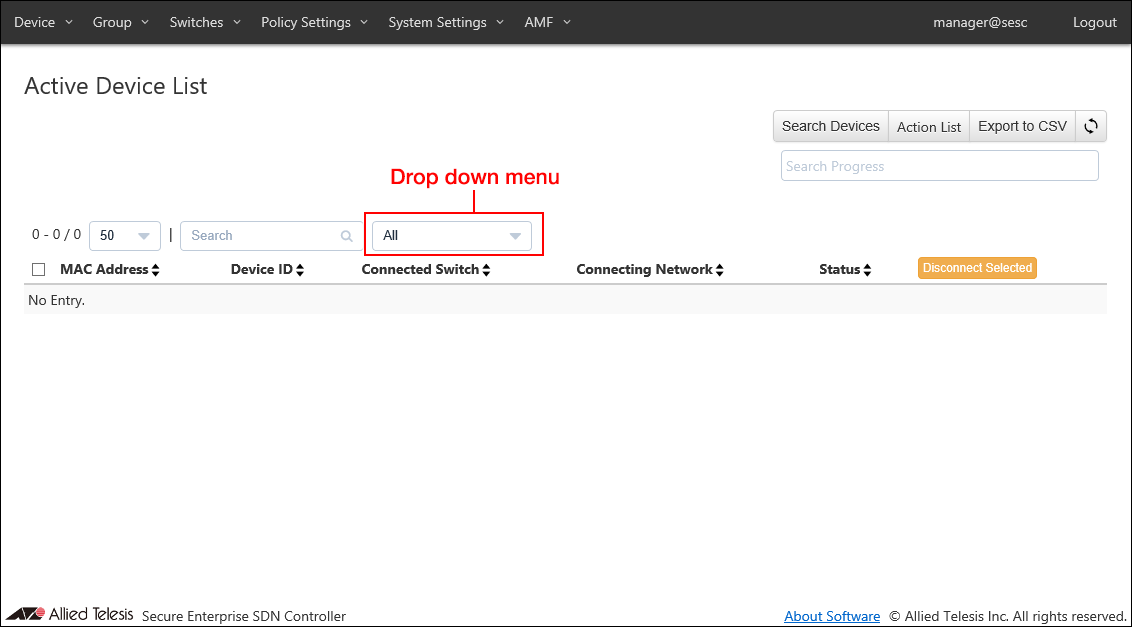Viewport: 1132px width, 627px height.
Task: Open the 50 per-page dropdown
Action: 125,236
